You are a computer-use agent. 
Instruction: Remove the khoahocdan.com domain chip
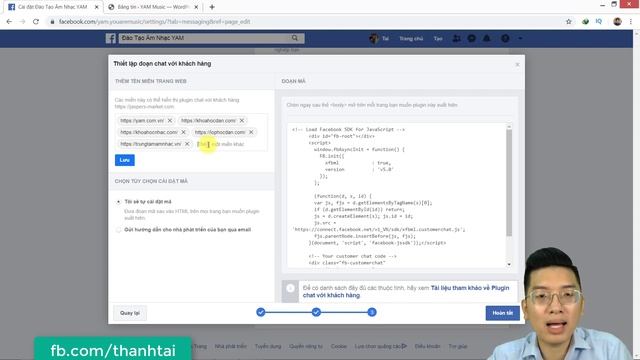242,120
